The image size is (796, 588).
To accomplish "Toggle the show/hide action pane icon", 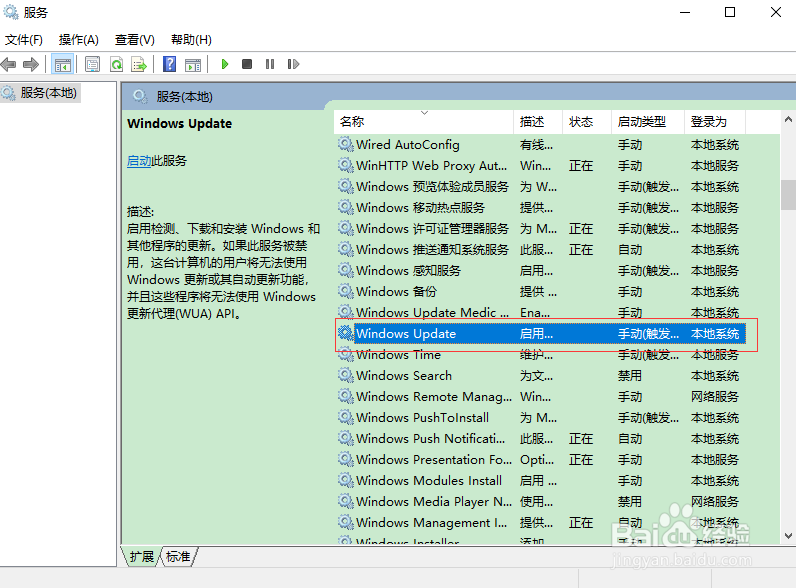I will click(x=193, y=64).
